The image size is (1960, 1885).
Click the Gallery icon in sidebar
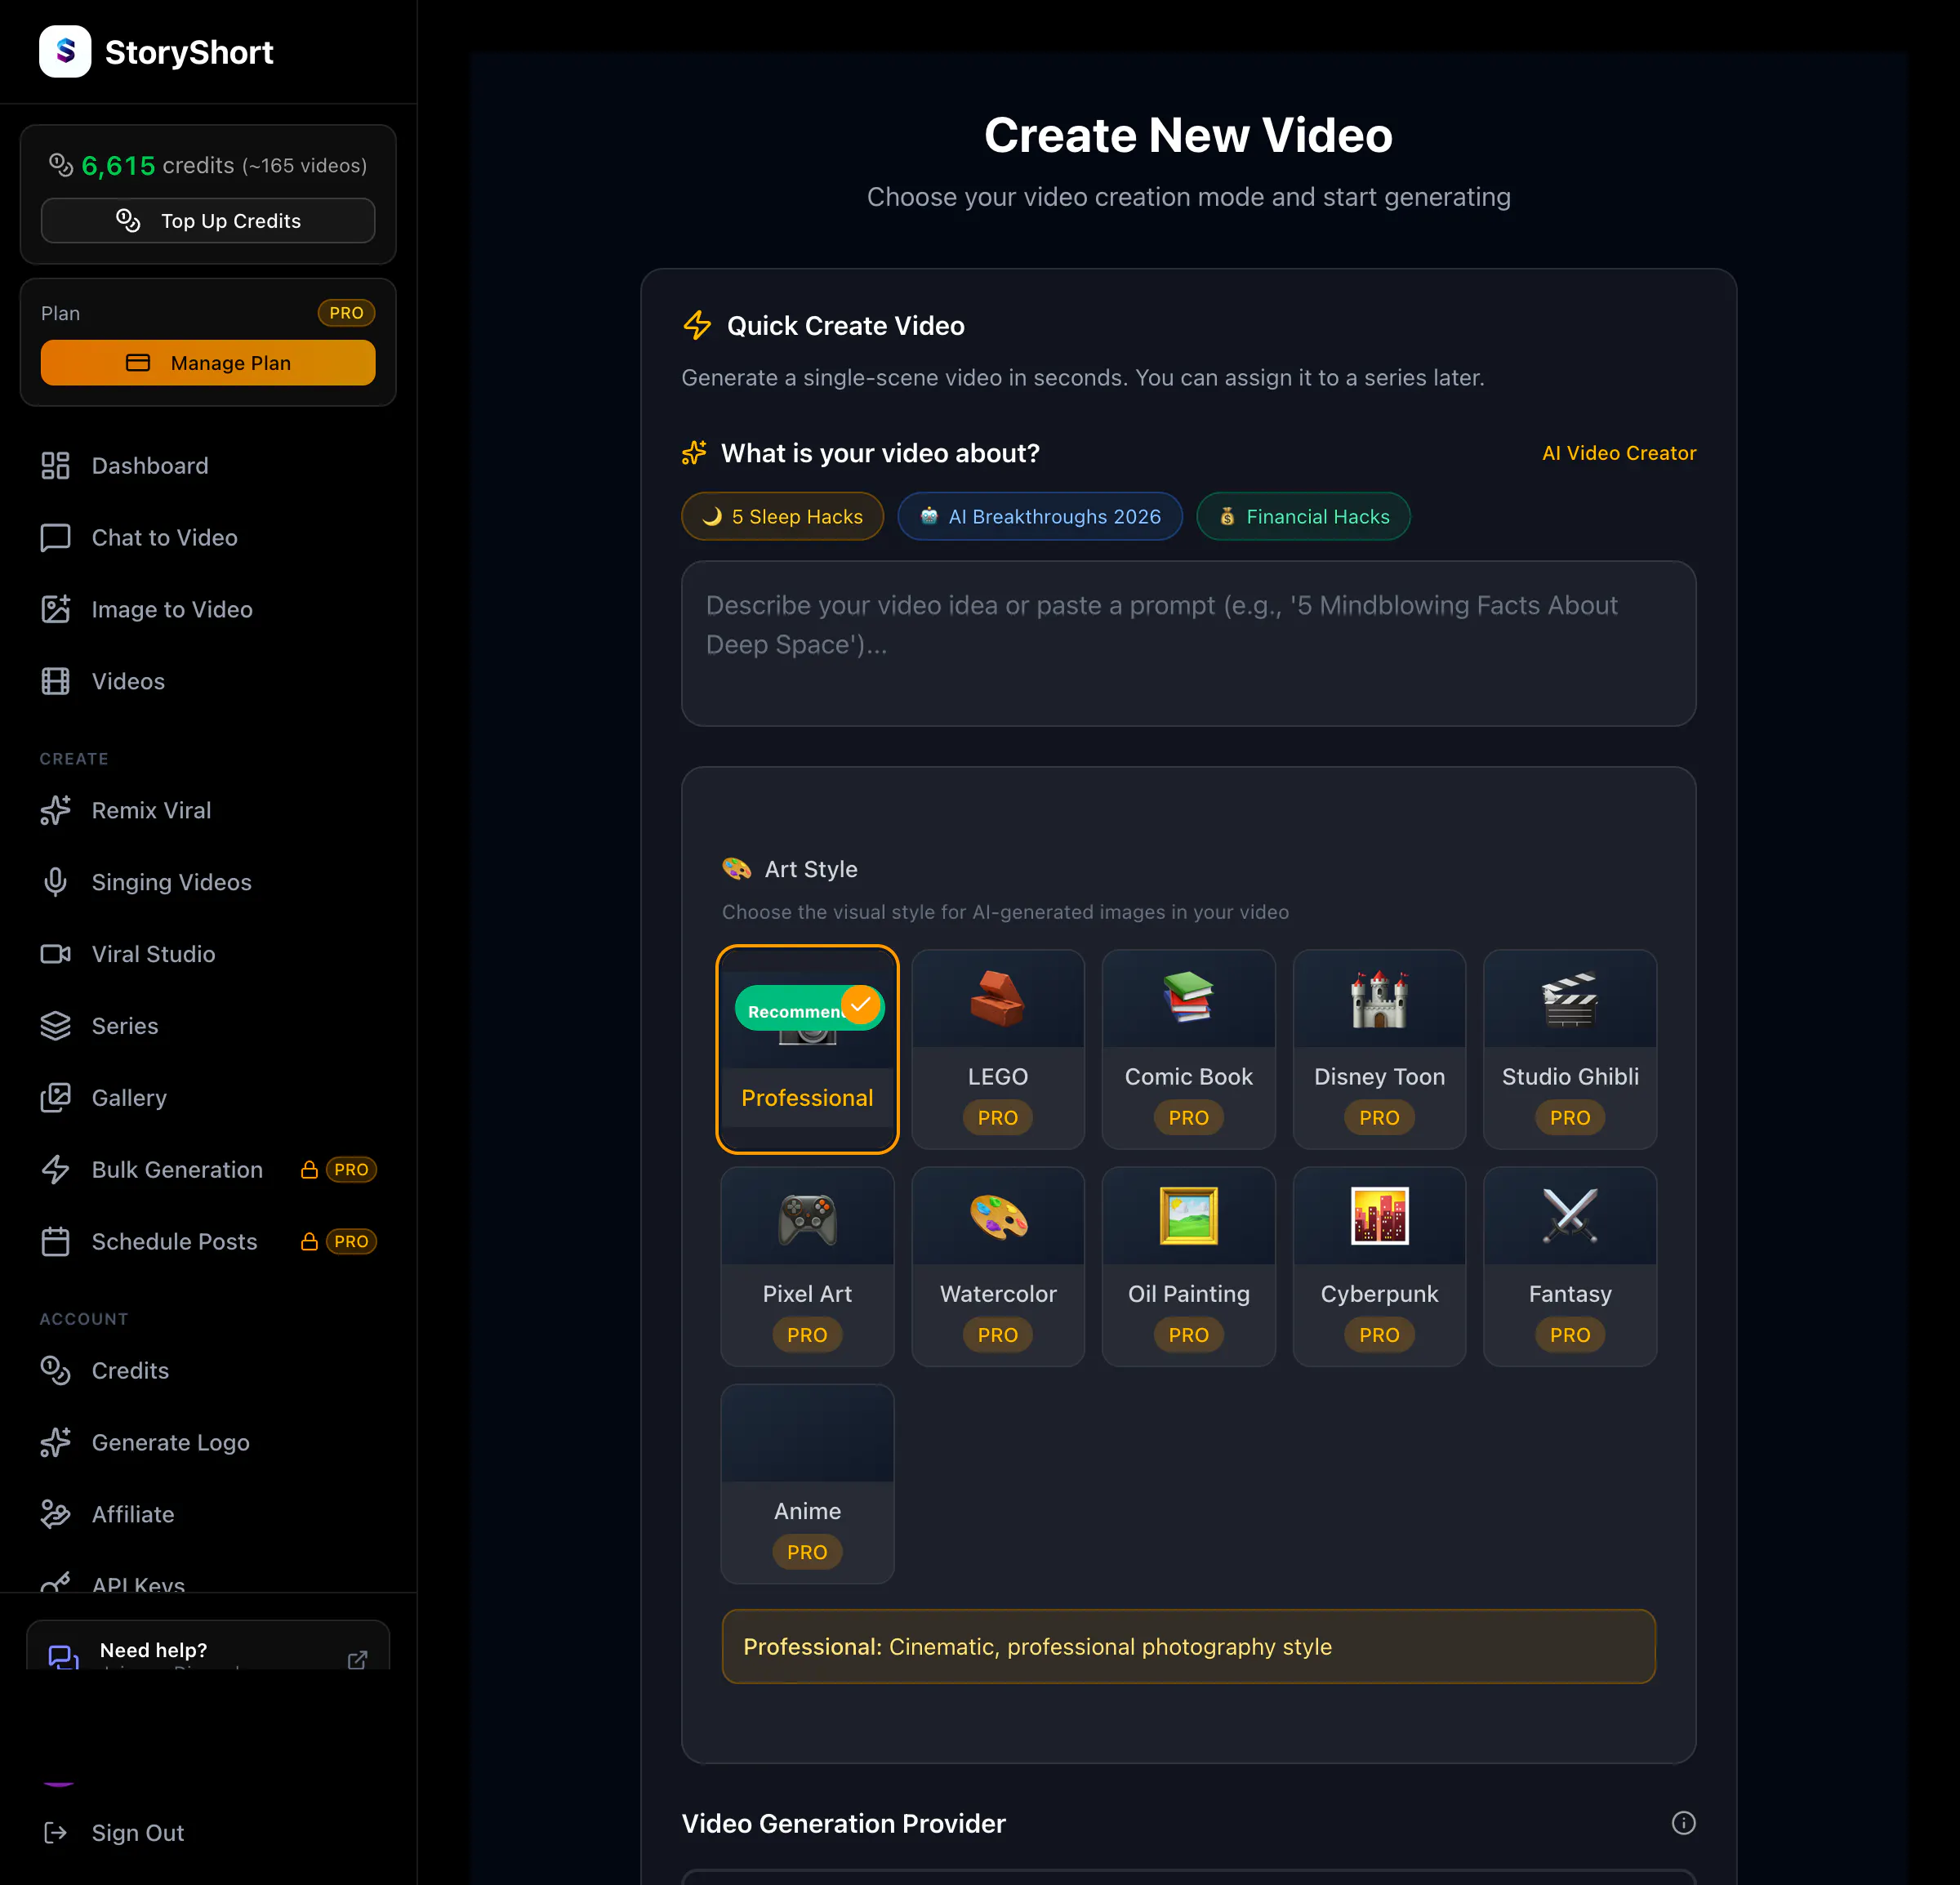[x=56, y=1099]
